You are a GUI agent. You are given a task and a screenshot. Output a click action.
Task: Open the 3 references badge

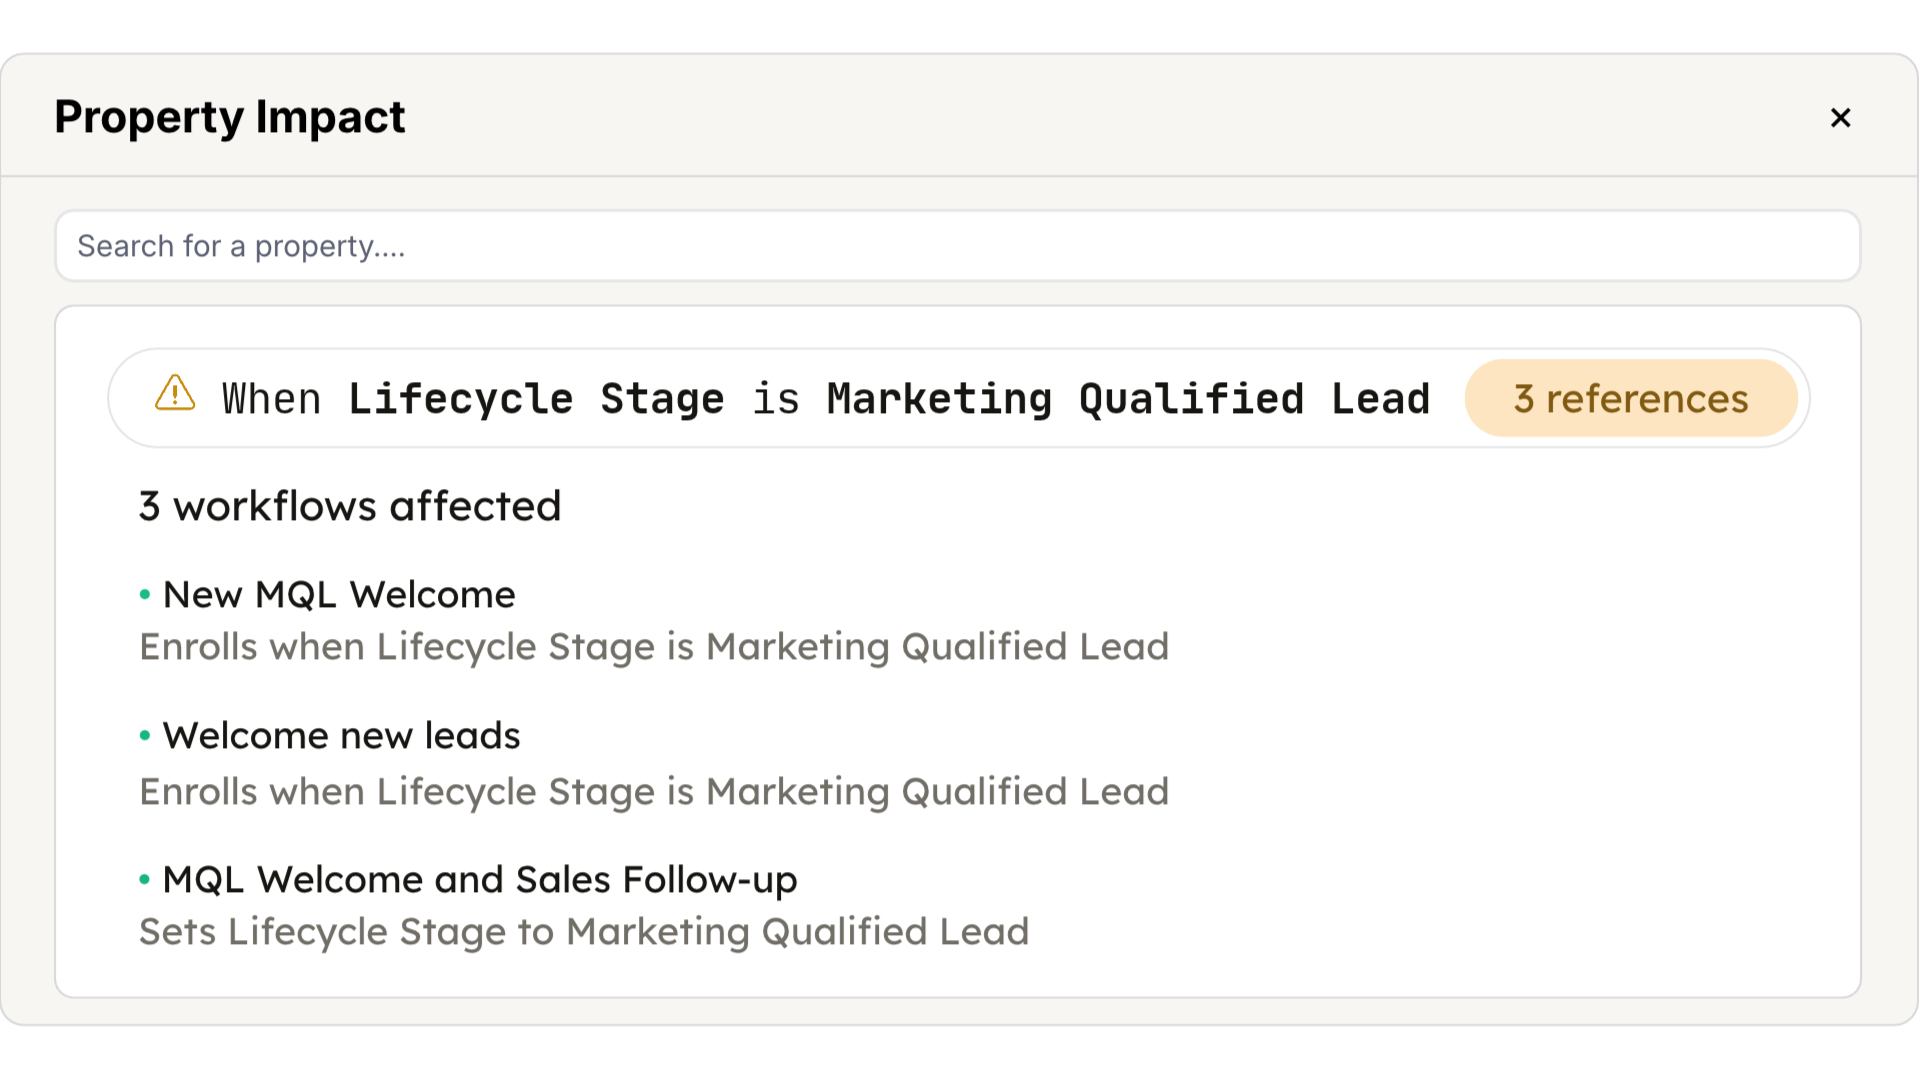click(1631, 398)
